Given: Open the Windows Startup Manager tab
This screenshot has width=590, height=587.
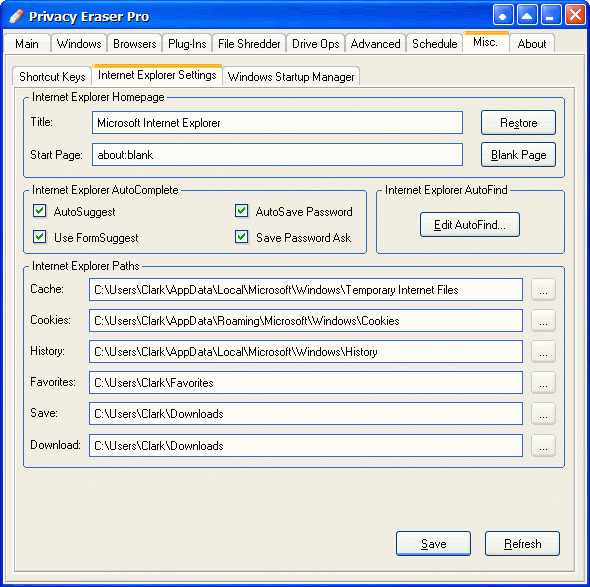Looking at the screenshot, I should point(291,76).
